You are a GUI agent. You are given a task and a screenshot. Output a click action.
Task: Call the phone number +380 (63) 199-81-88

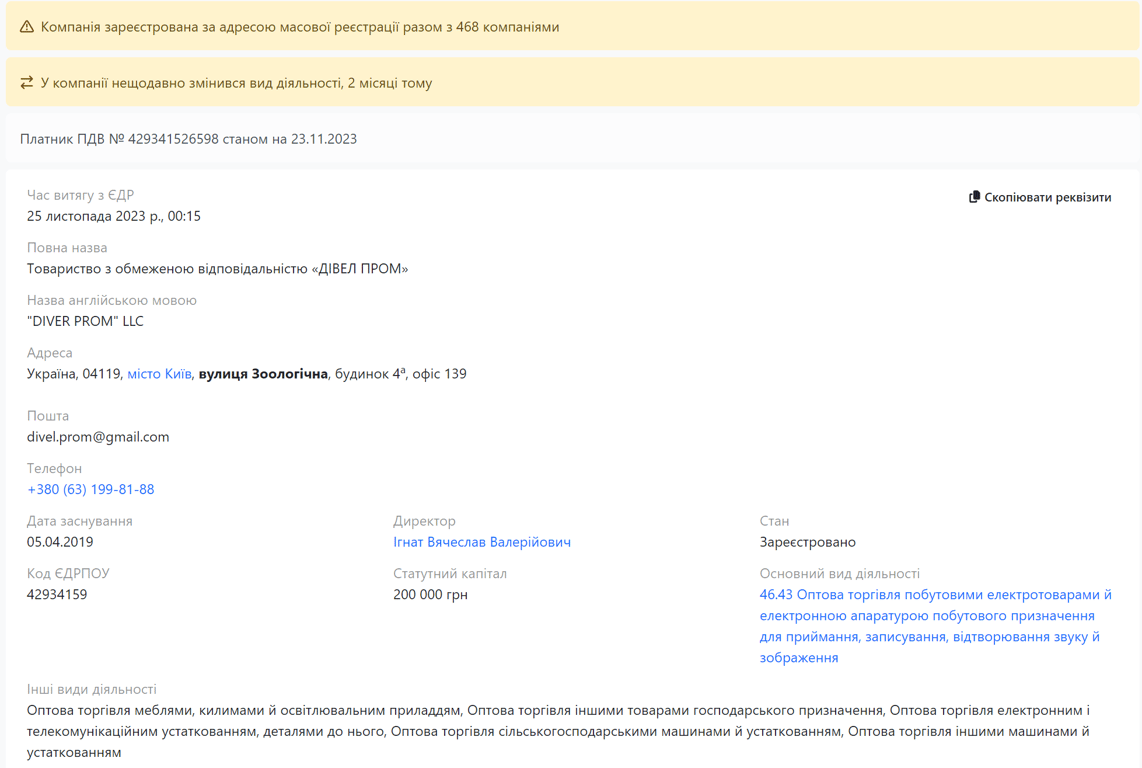point(90,489)
